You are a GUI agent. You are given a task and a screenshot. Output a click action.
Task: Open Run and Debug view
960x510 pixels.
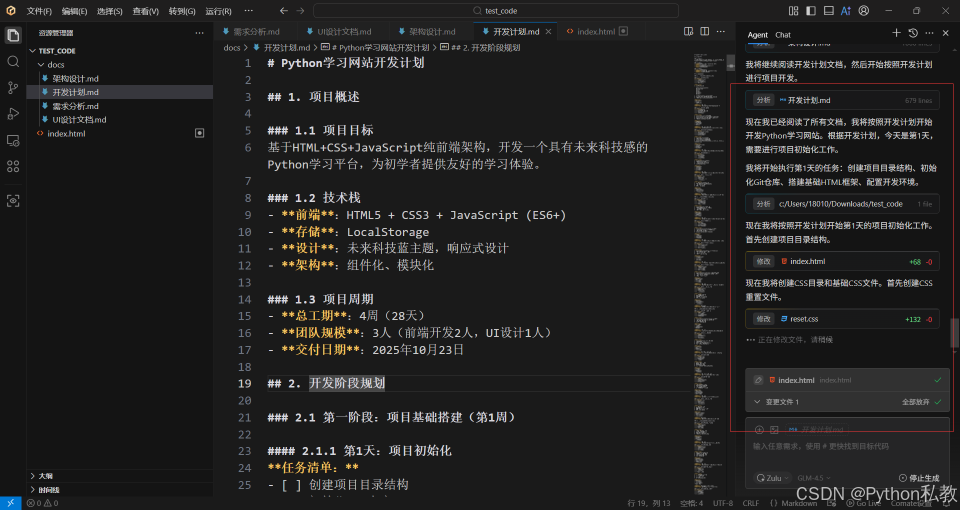13,114
